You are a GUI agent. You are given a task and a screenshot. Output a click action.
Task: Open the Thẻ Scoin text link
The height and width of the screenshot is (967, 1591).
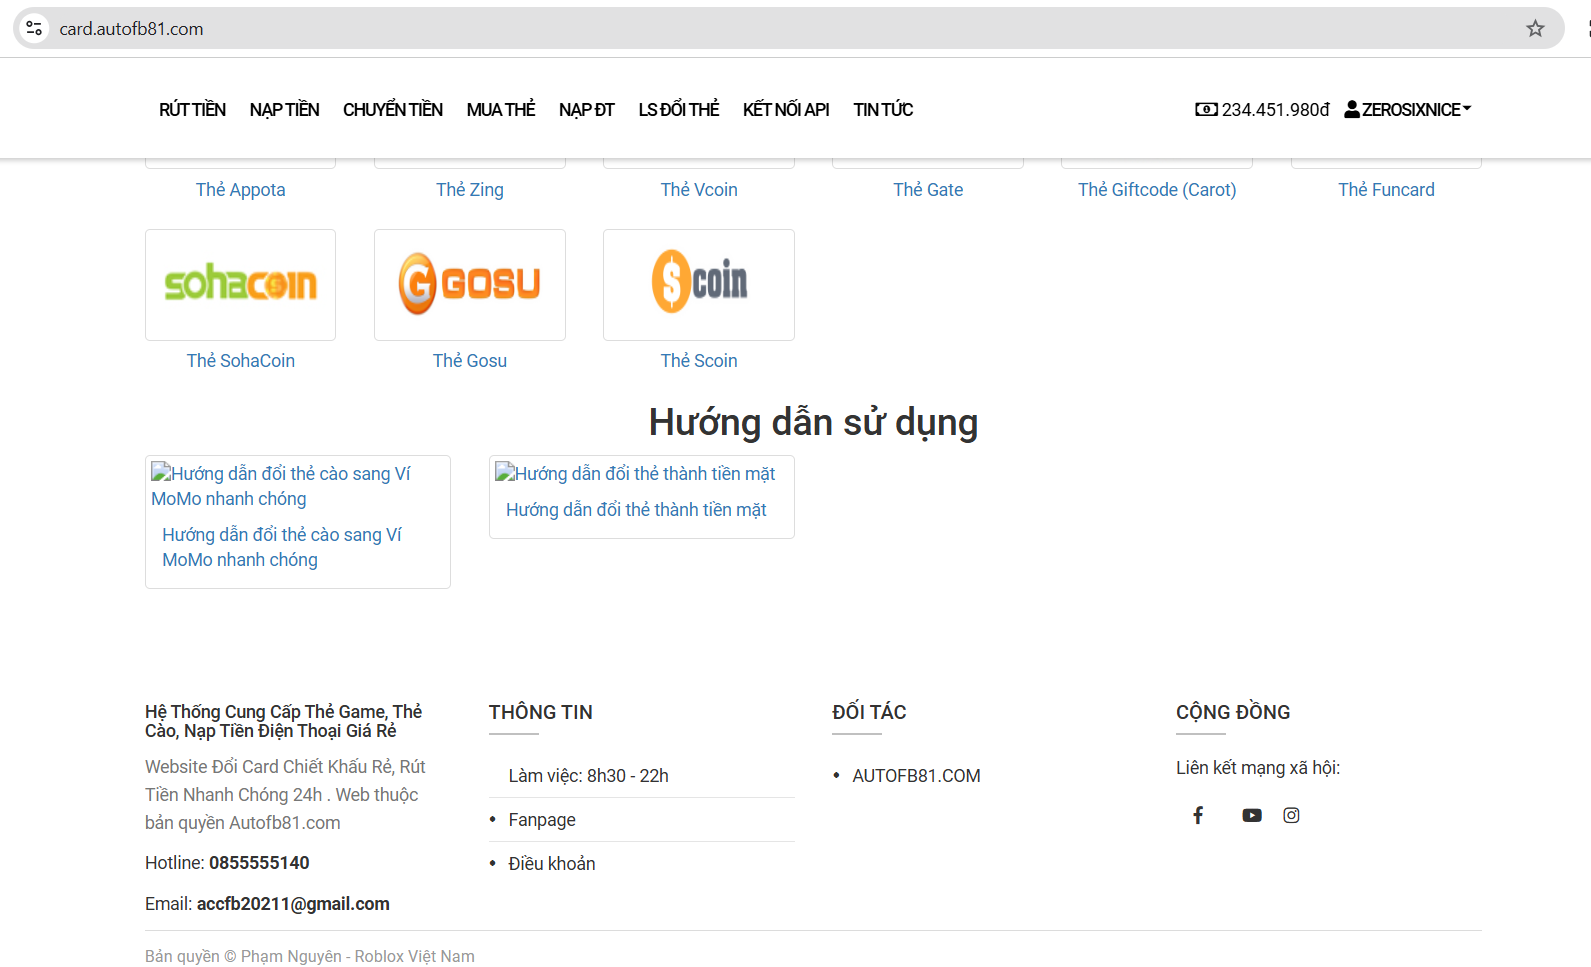click(699, 361)
